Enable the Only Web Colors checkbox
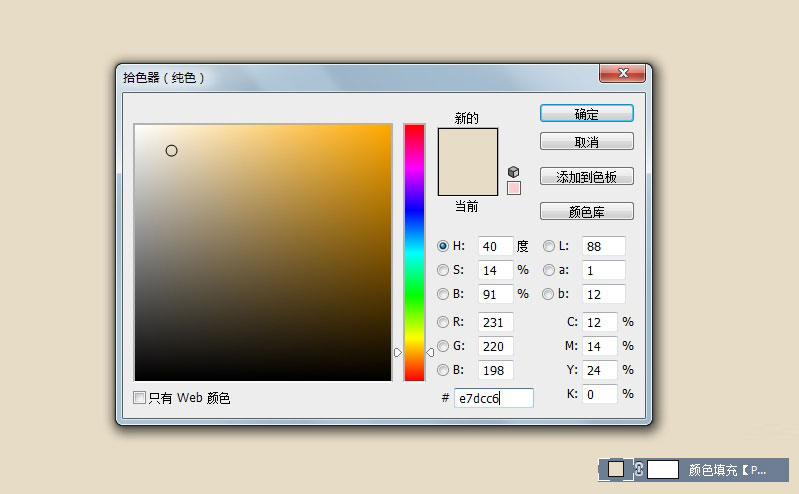 [x=140, y=398]
